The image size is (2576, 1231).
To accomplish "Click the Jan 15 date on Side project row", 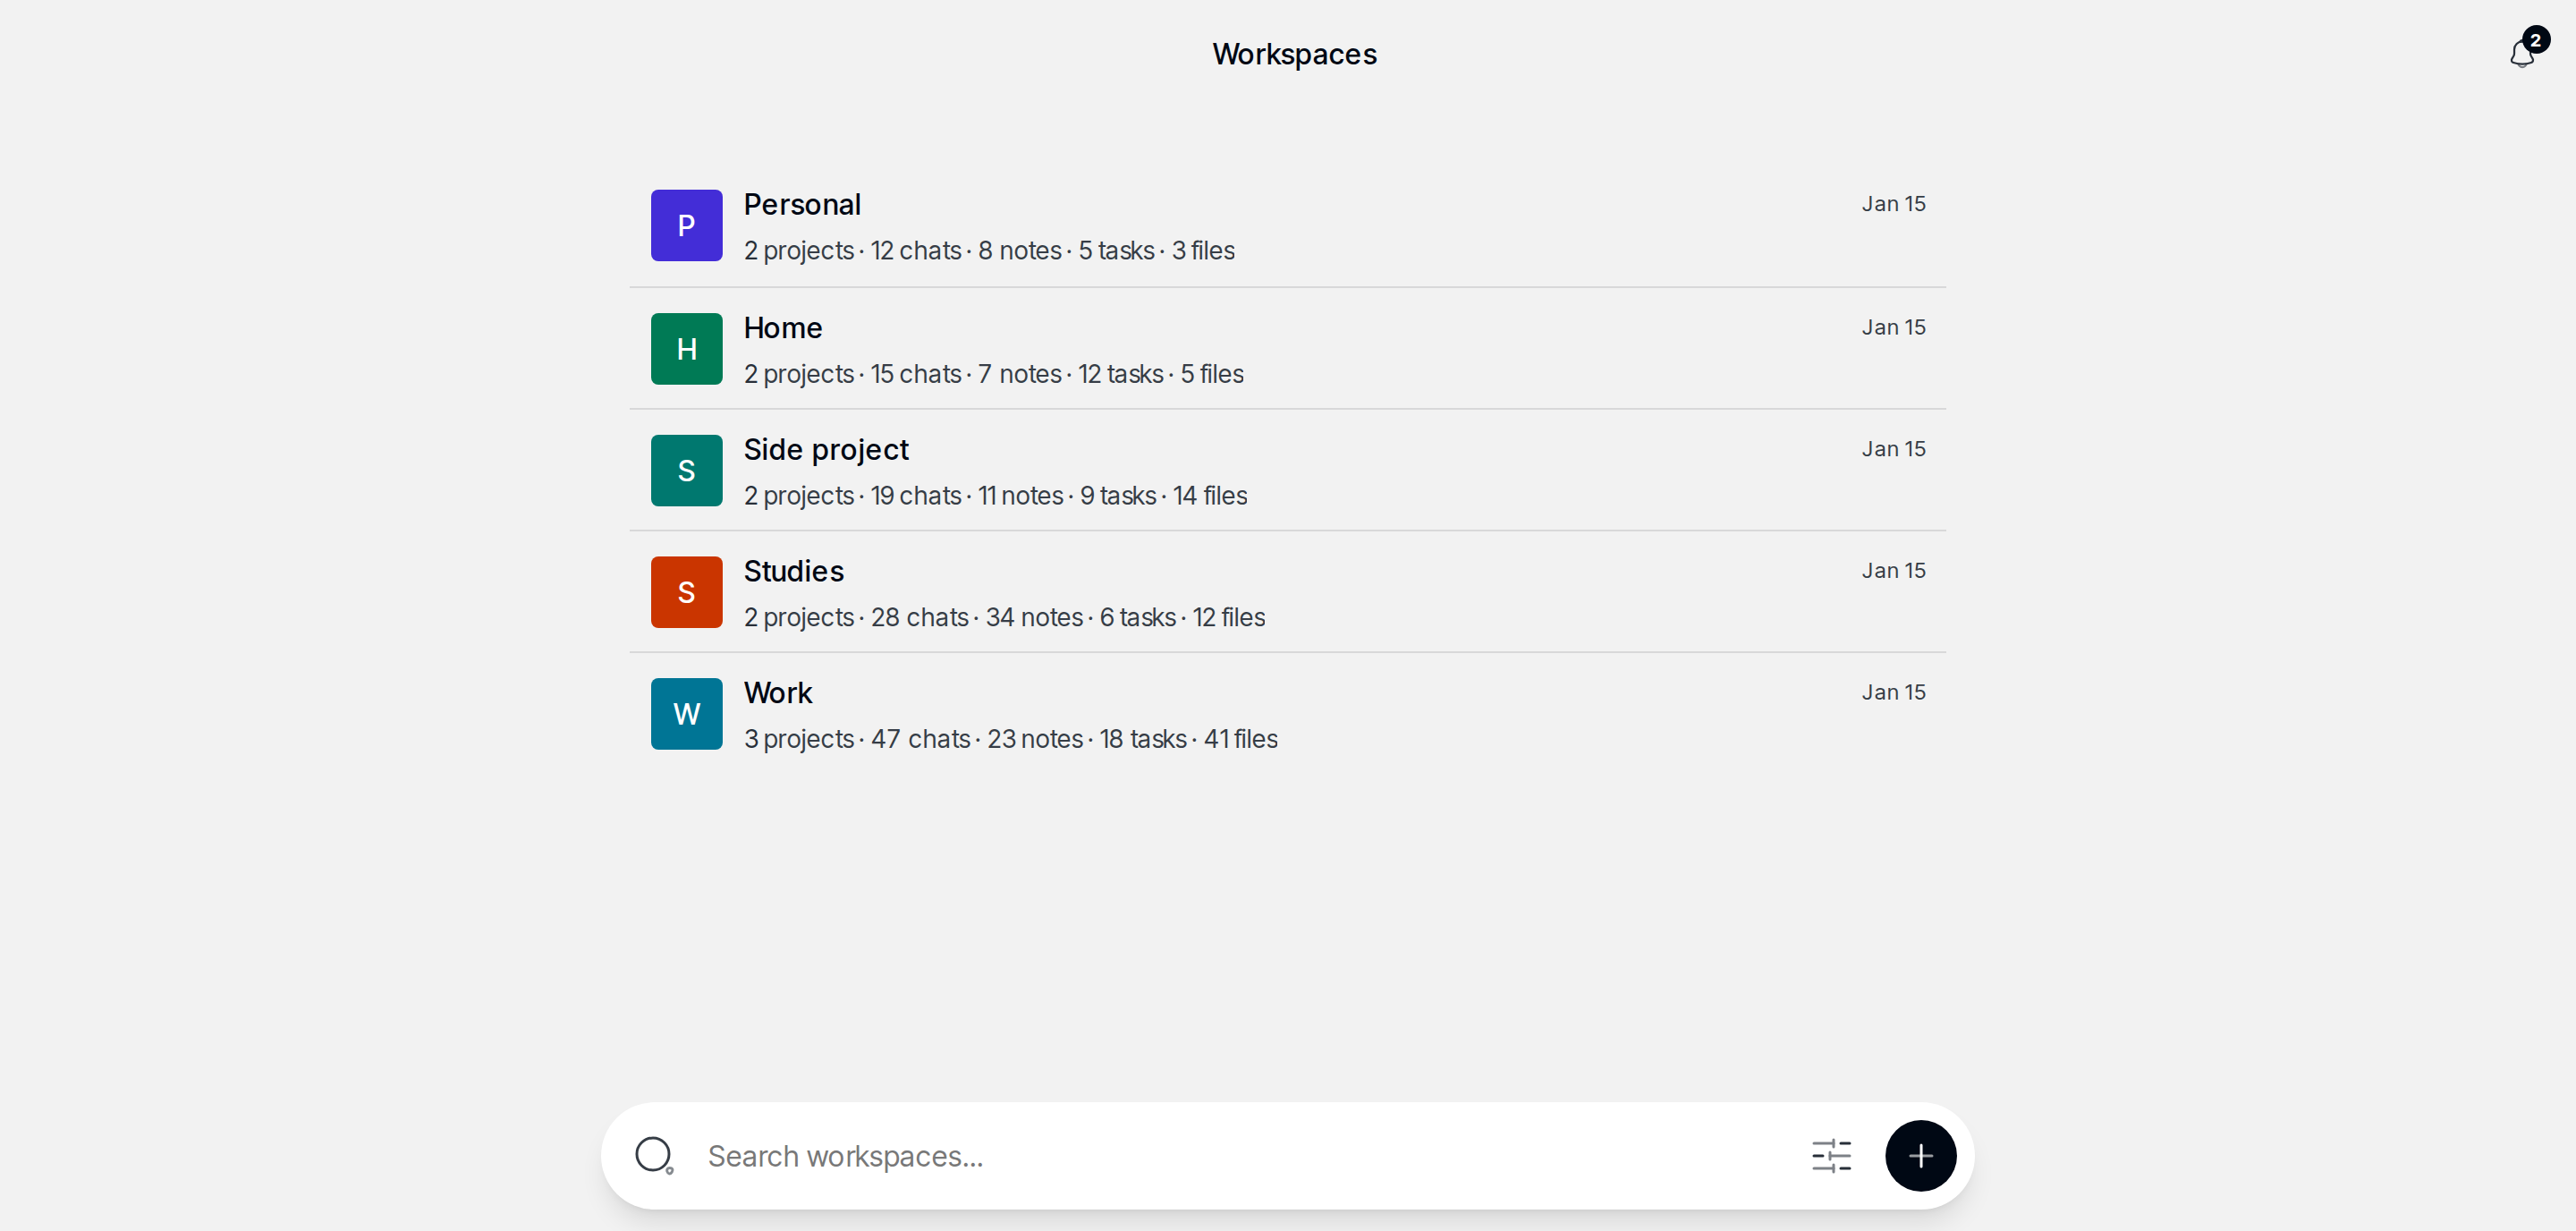I will coord(1893,449).
